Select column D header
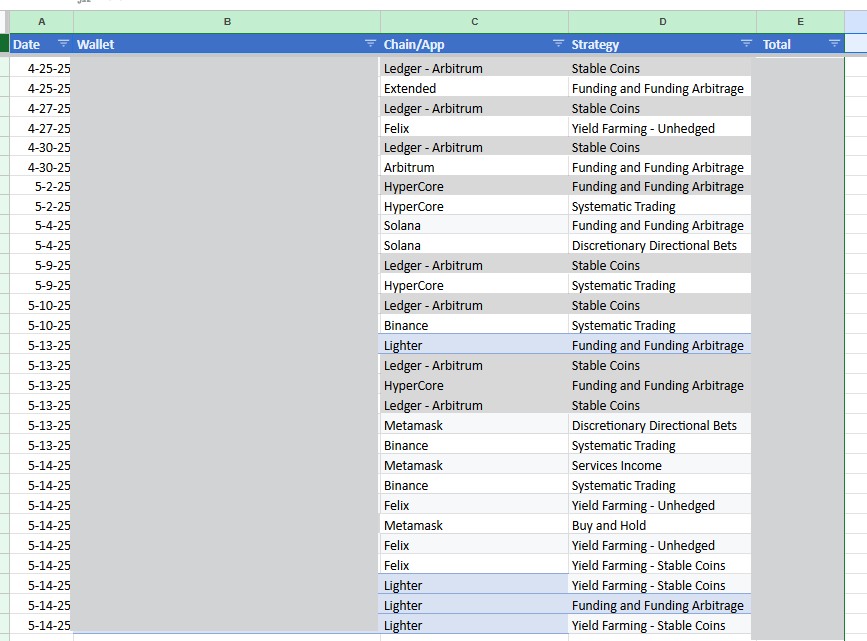 point(662,22)
